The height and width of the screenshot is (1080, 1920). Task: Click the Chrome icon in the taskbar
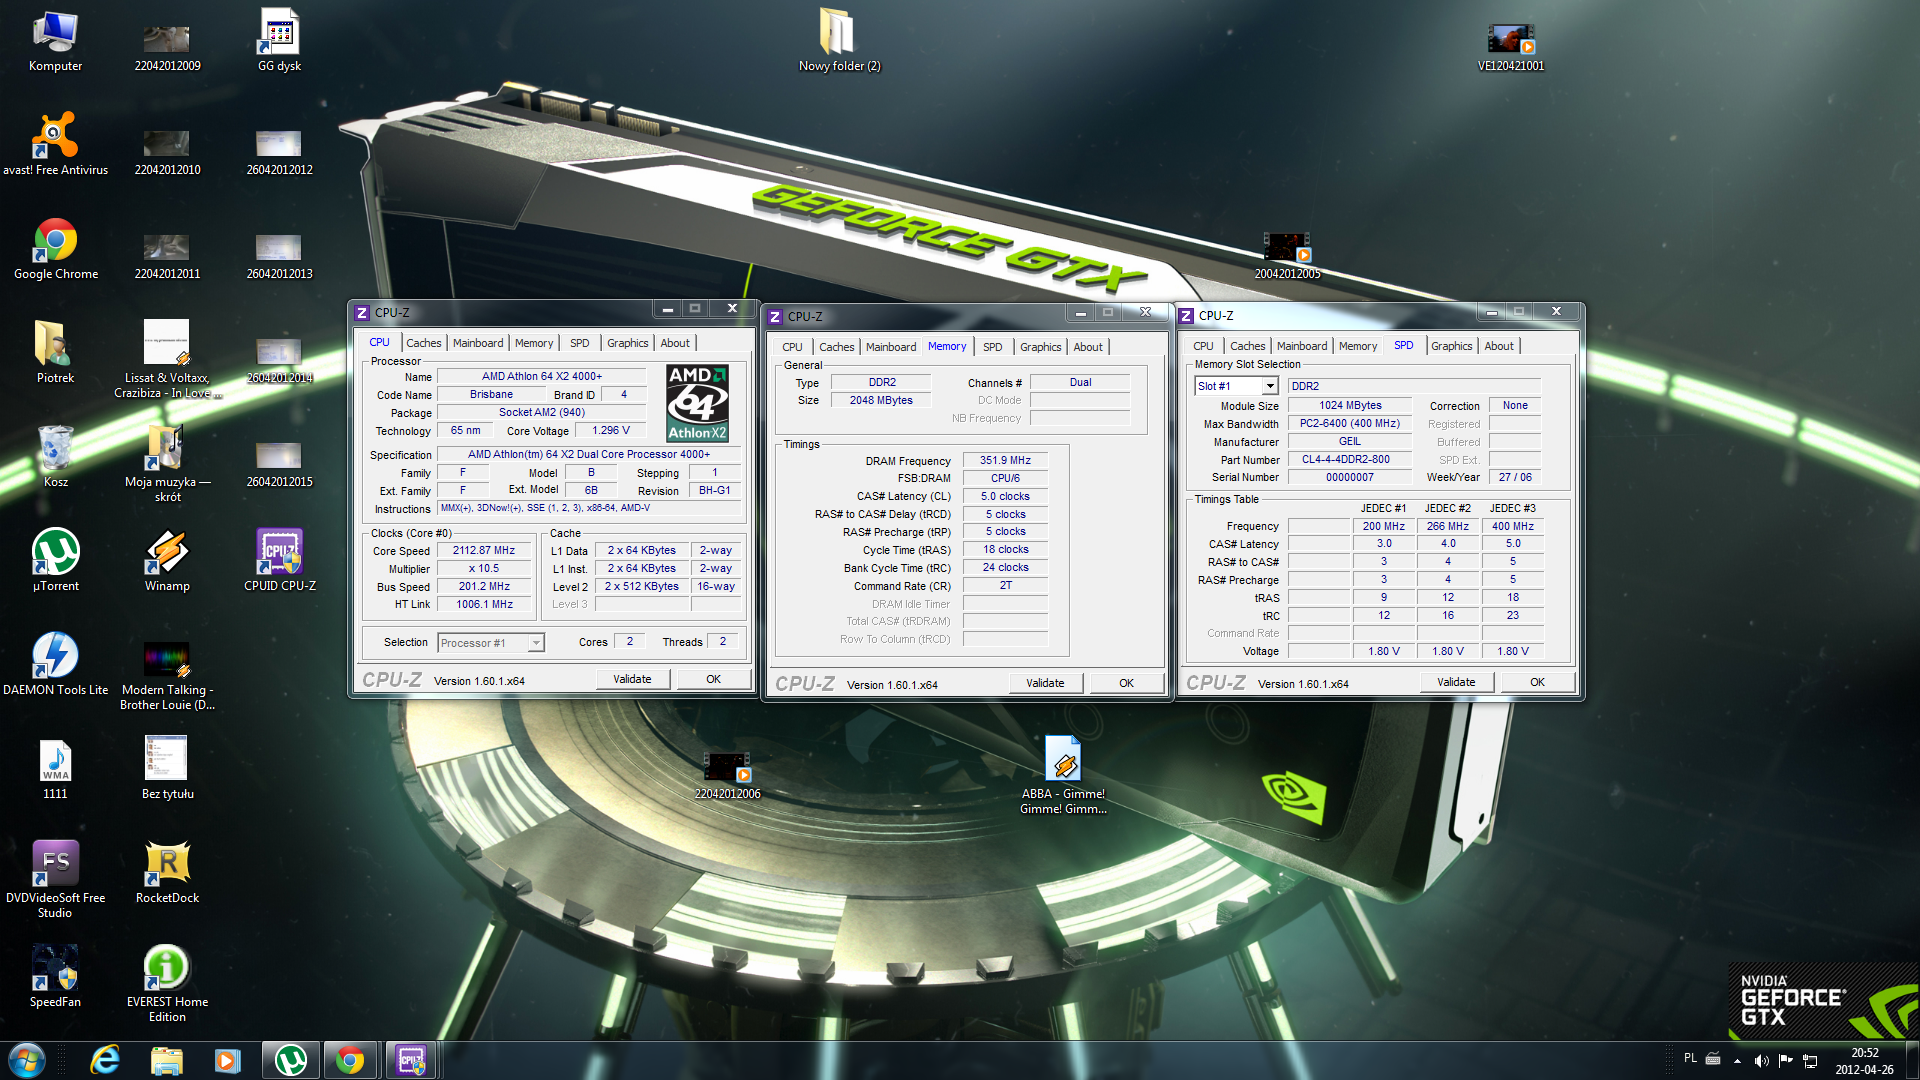click(350, 1060)
